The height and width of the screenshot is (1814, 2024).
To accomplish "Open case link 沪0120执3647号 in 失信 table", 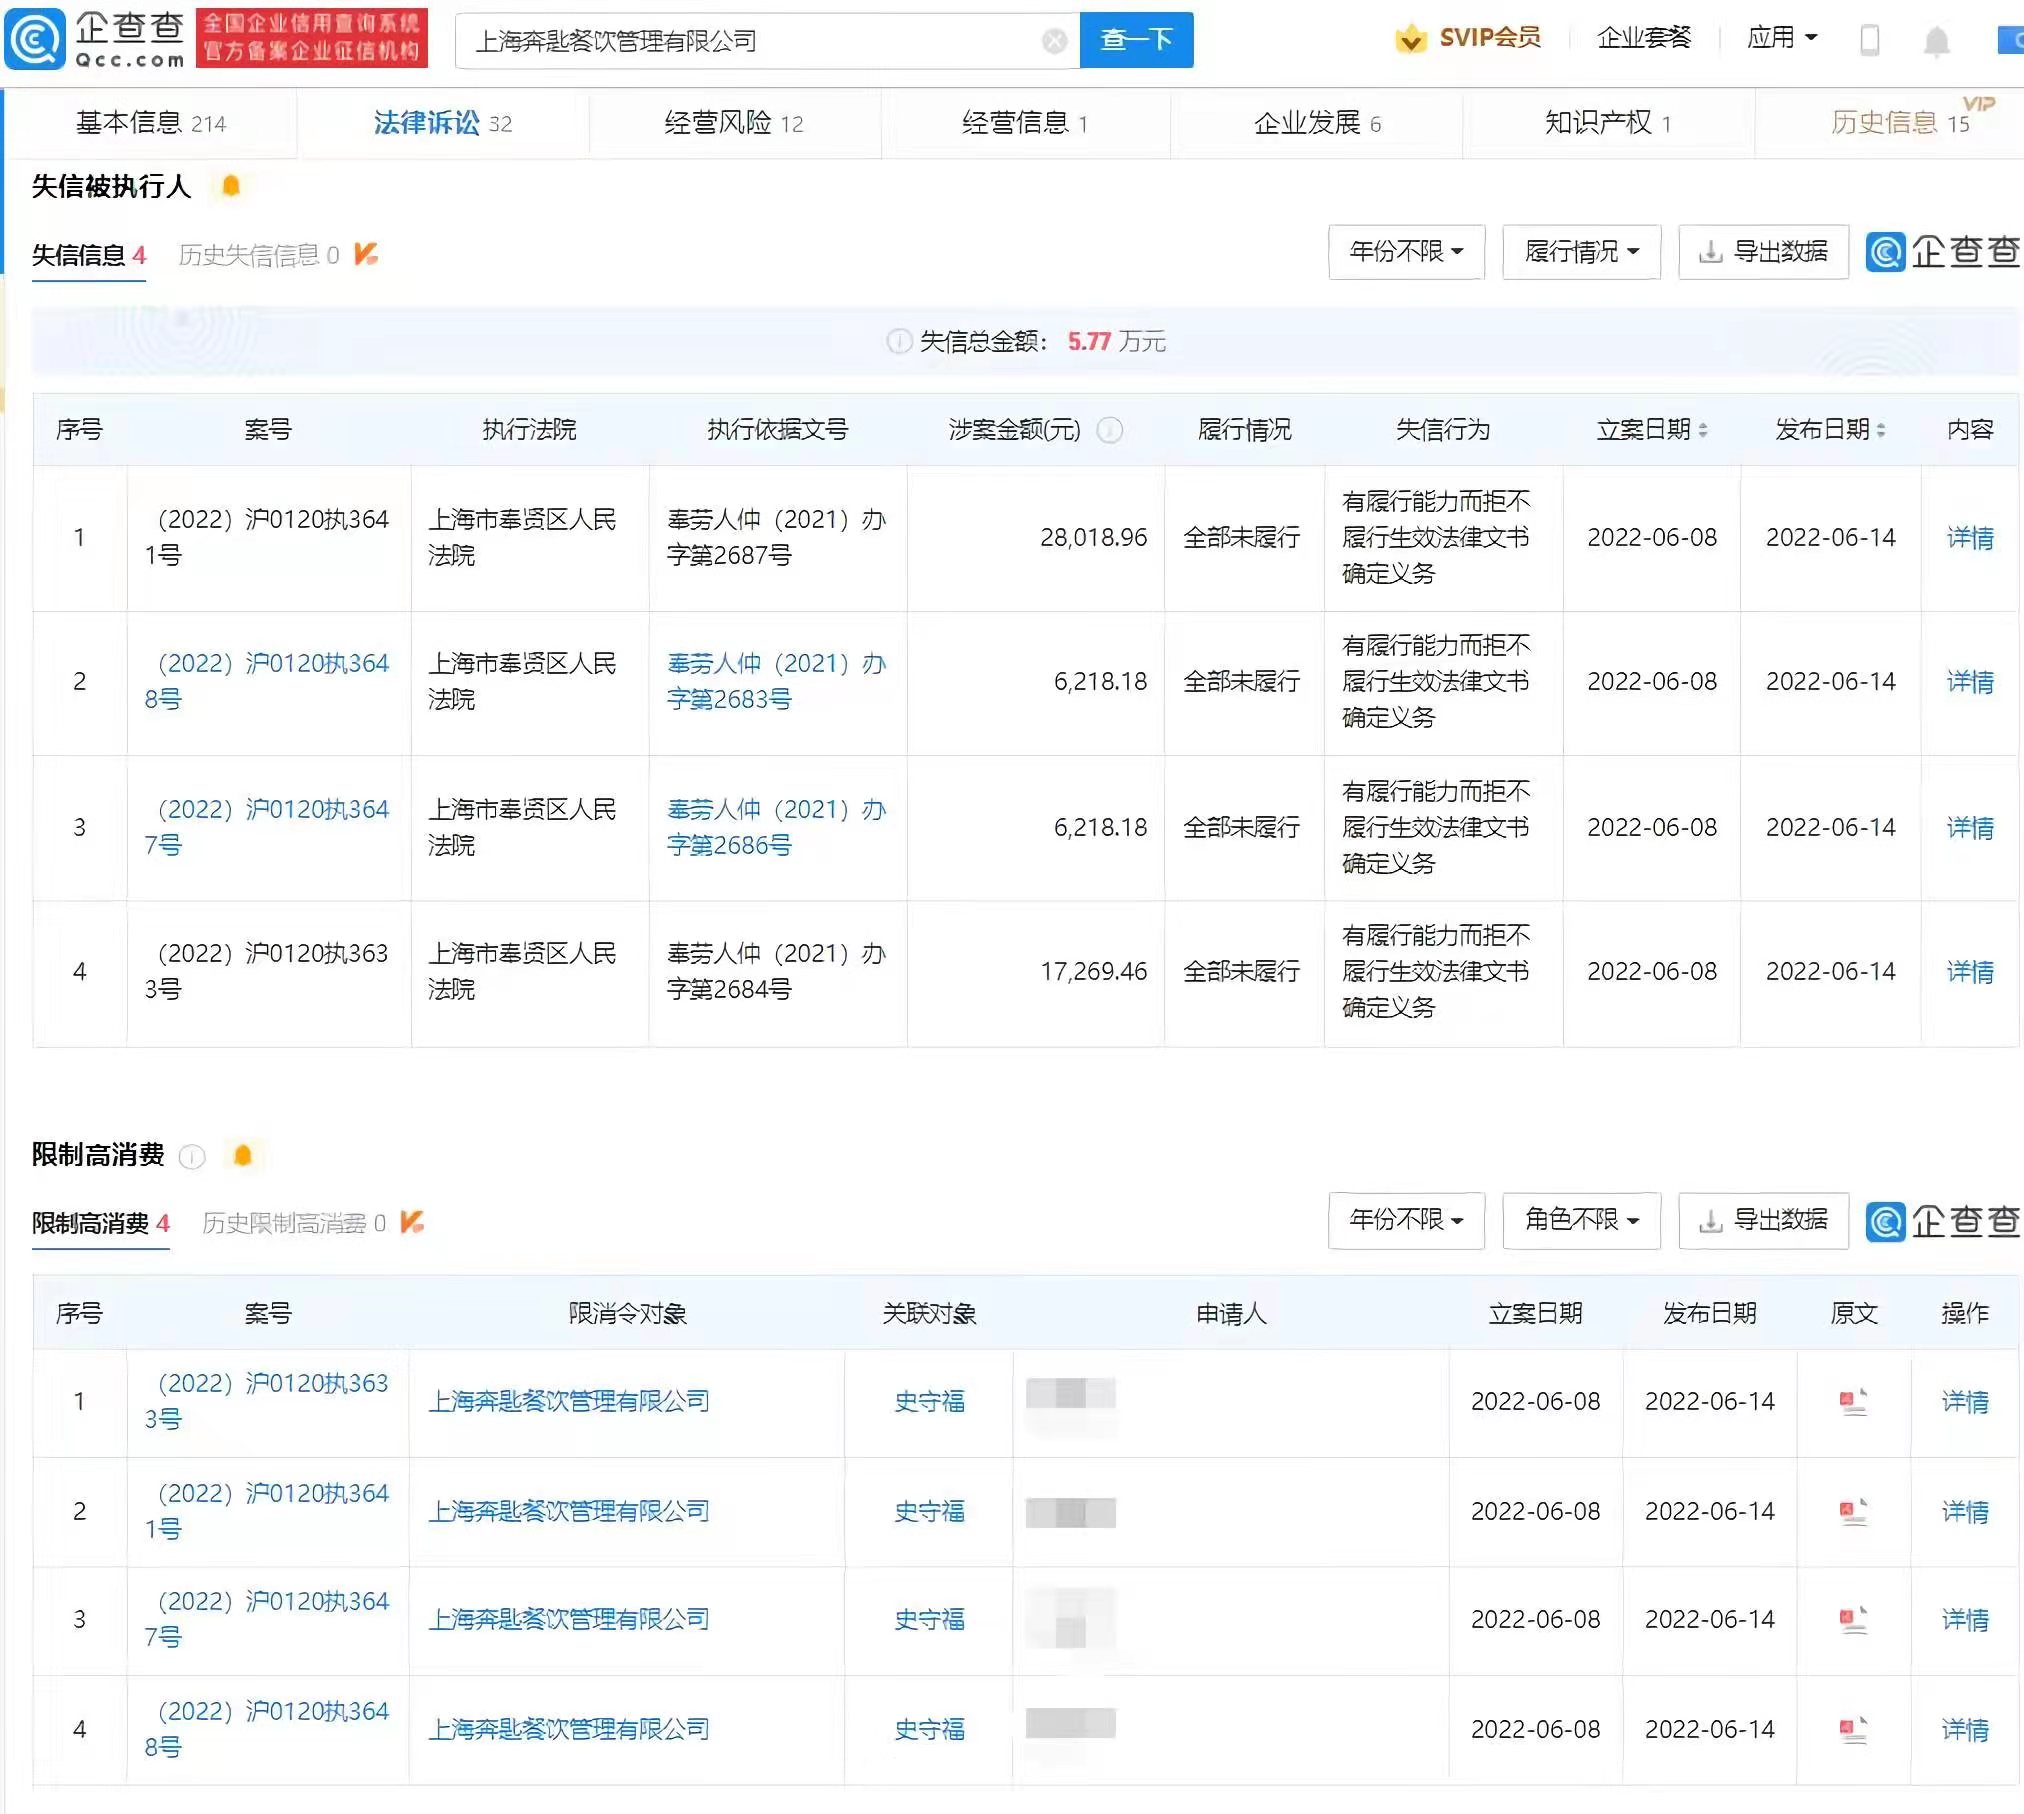I will pyautogui.click(x=267, y=827).
